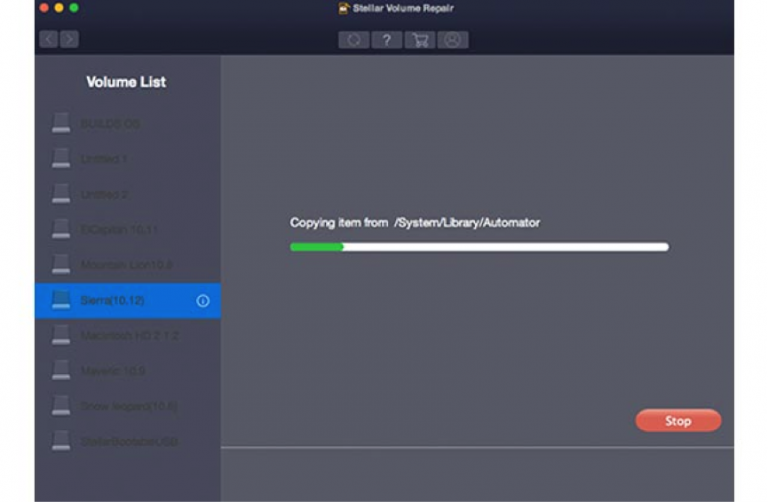Select the BUILDS OS volume label
768x502 pixels.
[x=110, y=124]
